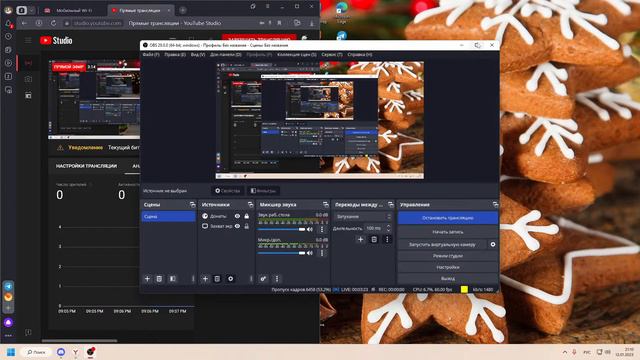
Task: Select webcam icon in YouTube Studio sidebar
Action: pyautogui.click(x=28, y=79)
